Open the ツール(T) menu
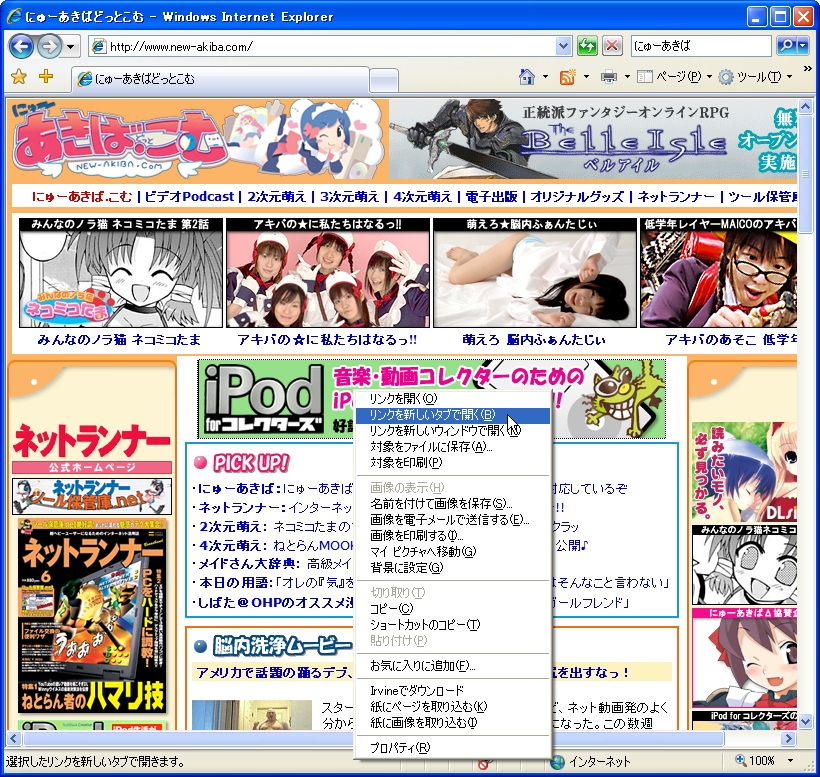The height and width of the screenshot is (777, 820). [x=755, y=77]
